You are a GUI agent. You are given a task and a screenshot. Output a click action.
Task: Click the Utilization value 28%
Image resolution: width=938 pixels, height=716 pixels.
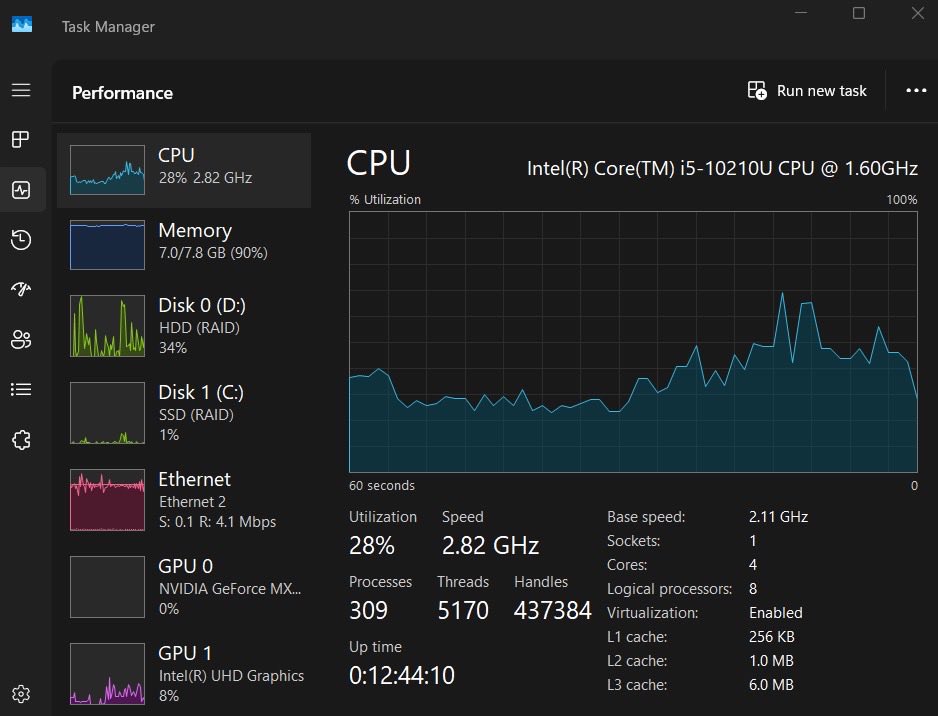click(371, 546)
